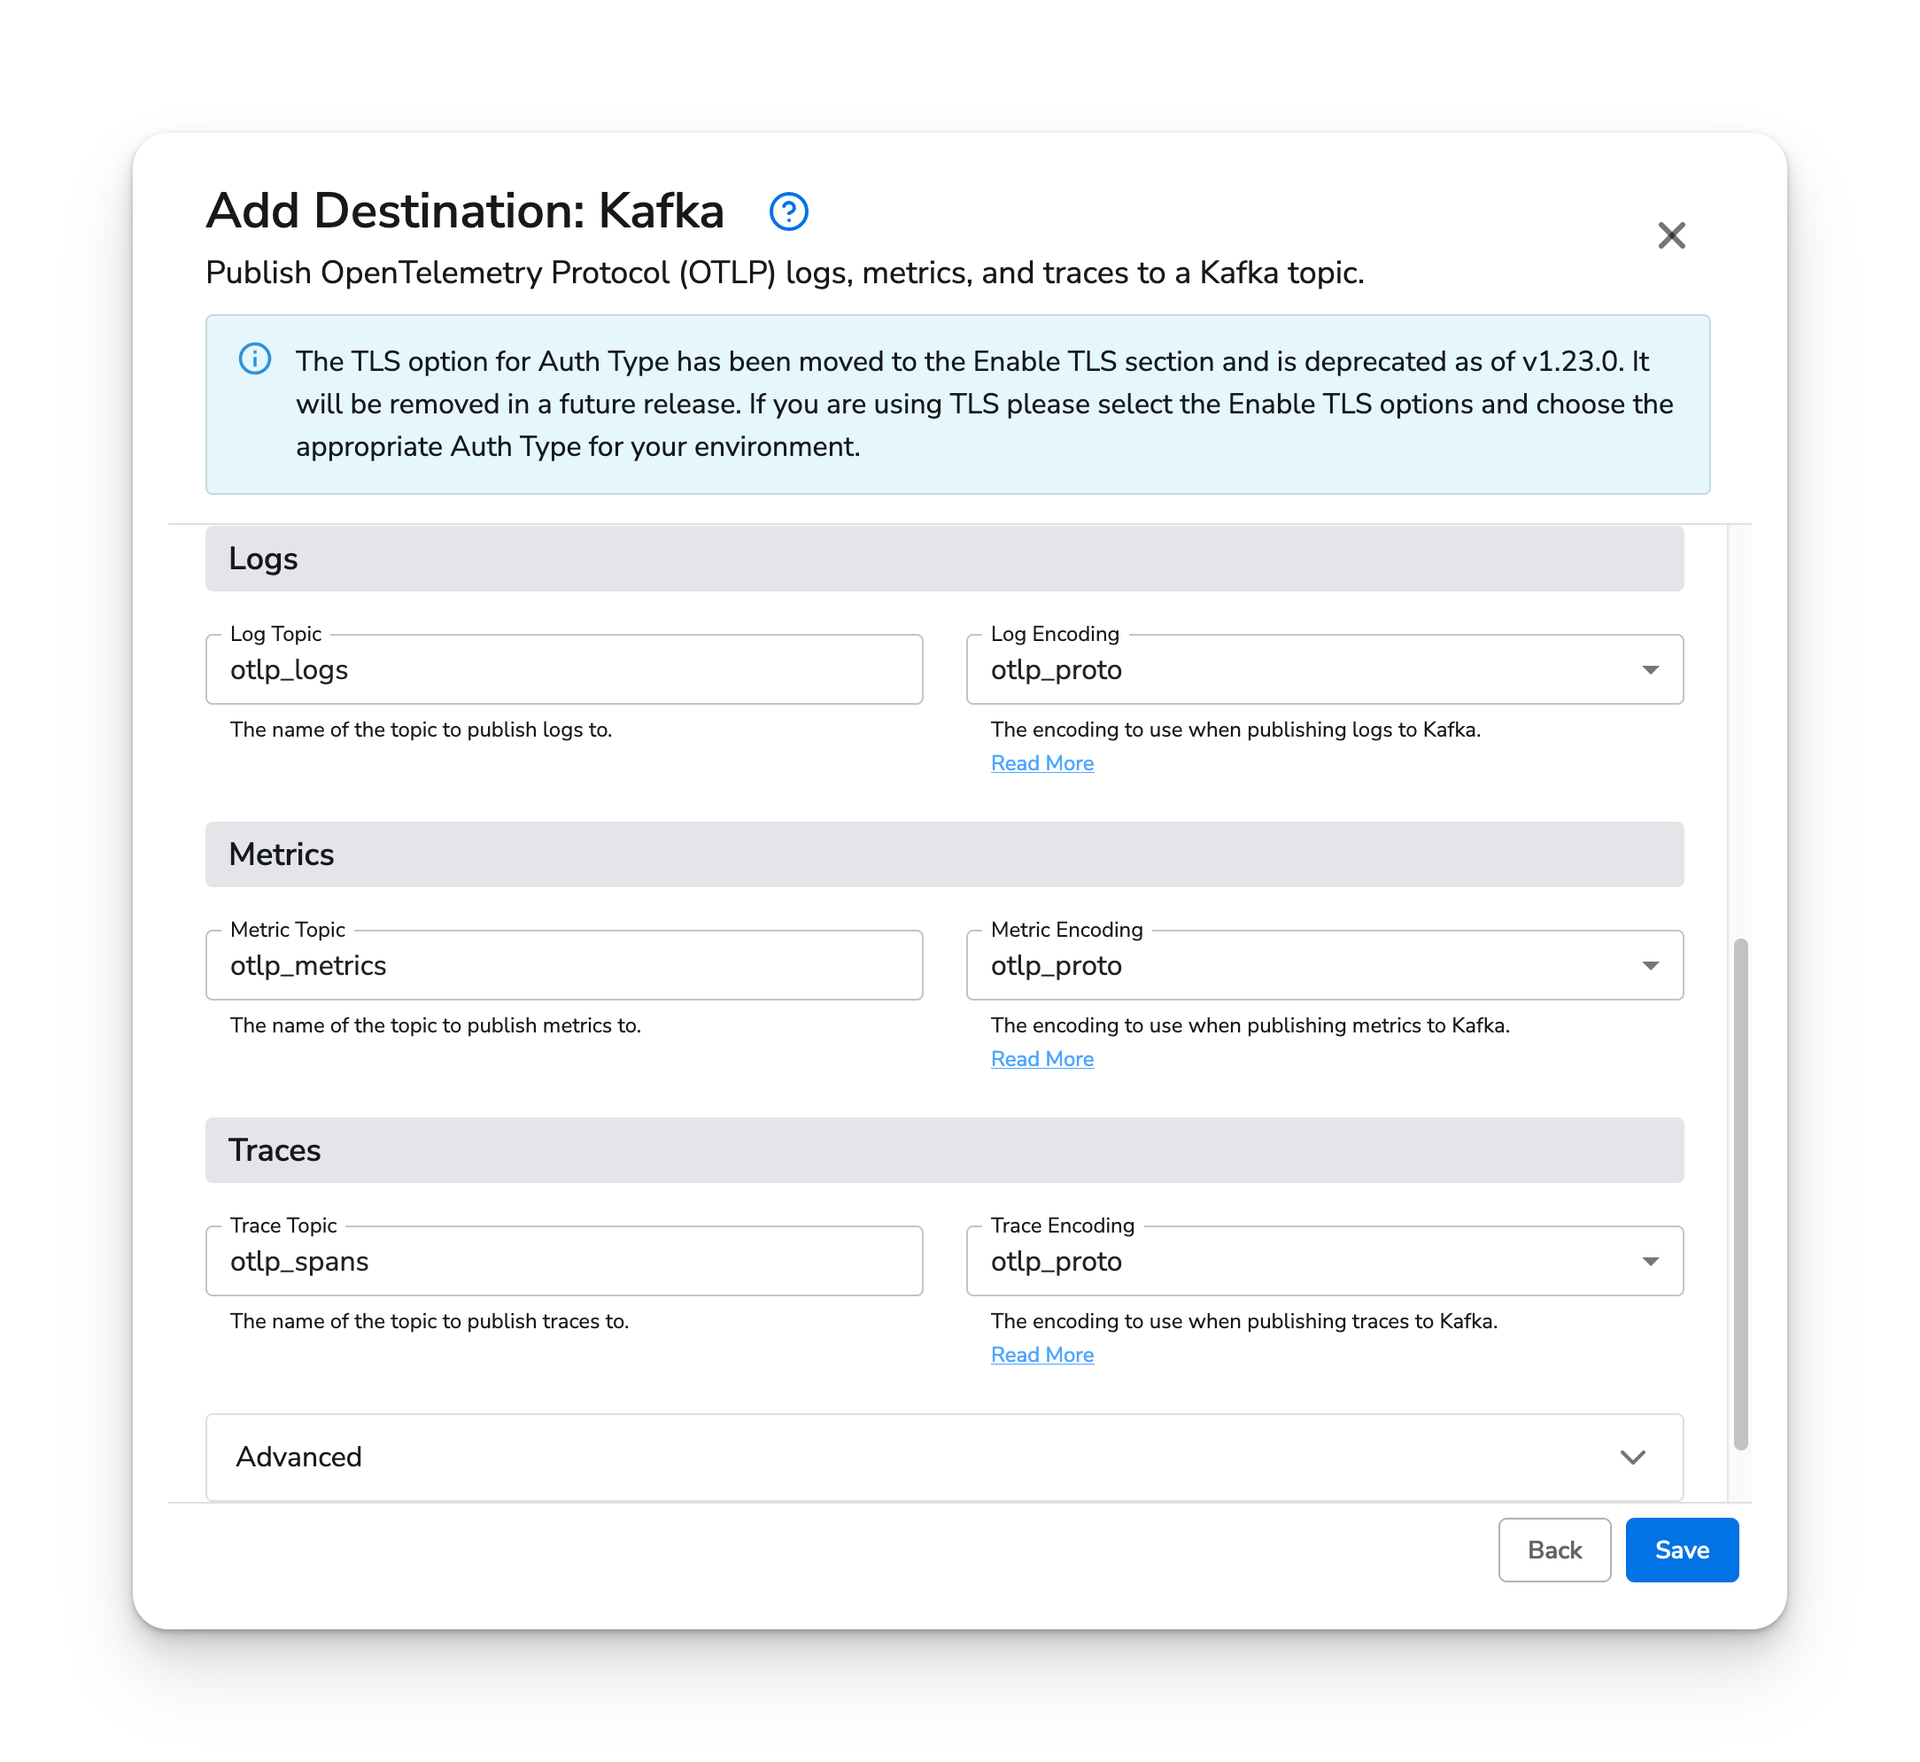Click into the Metric Topic field

564,965
